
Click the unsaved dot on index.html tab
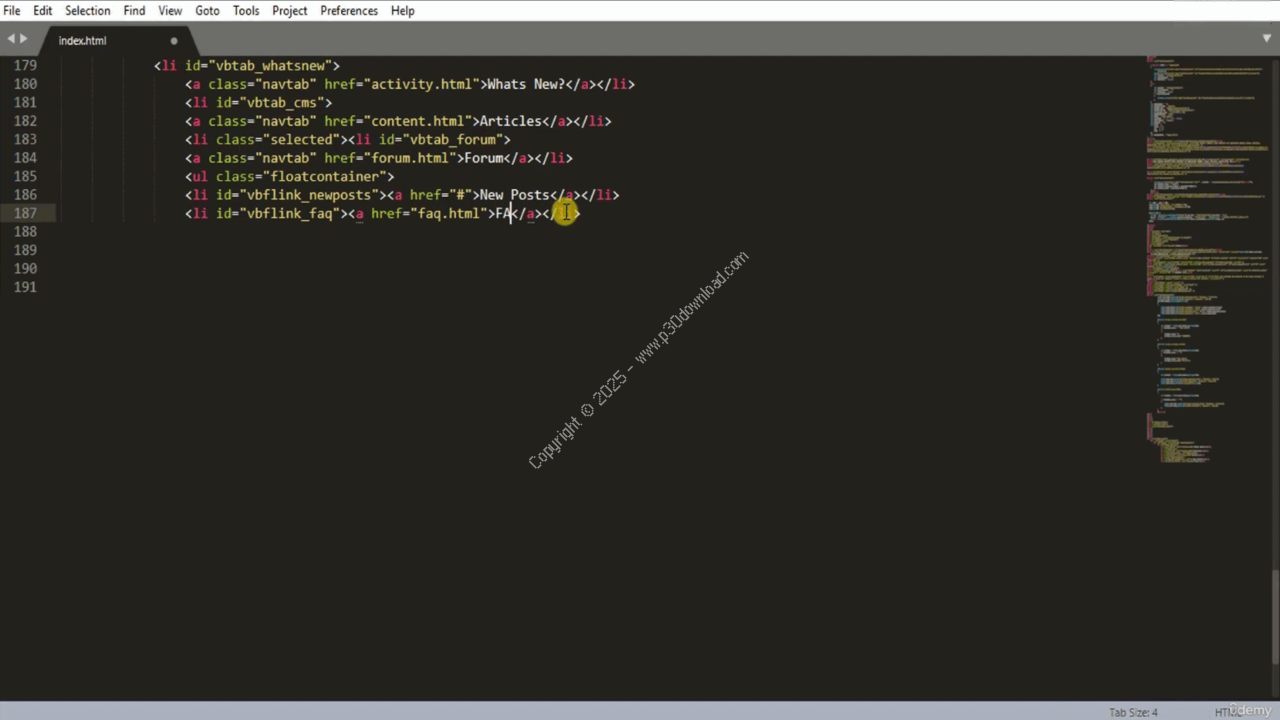coord(174,41)
